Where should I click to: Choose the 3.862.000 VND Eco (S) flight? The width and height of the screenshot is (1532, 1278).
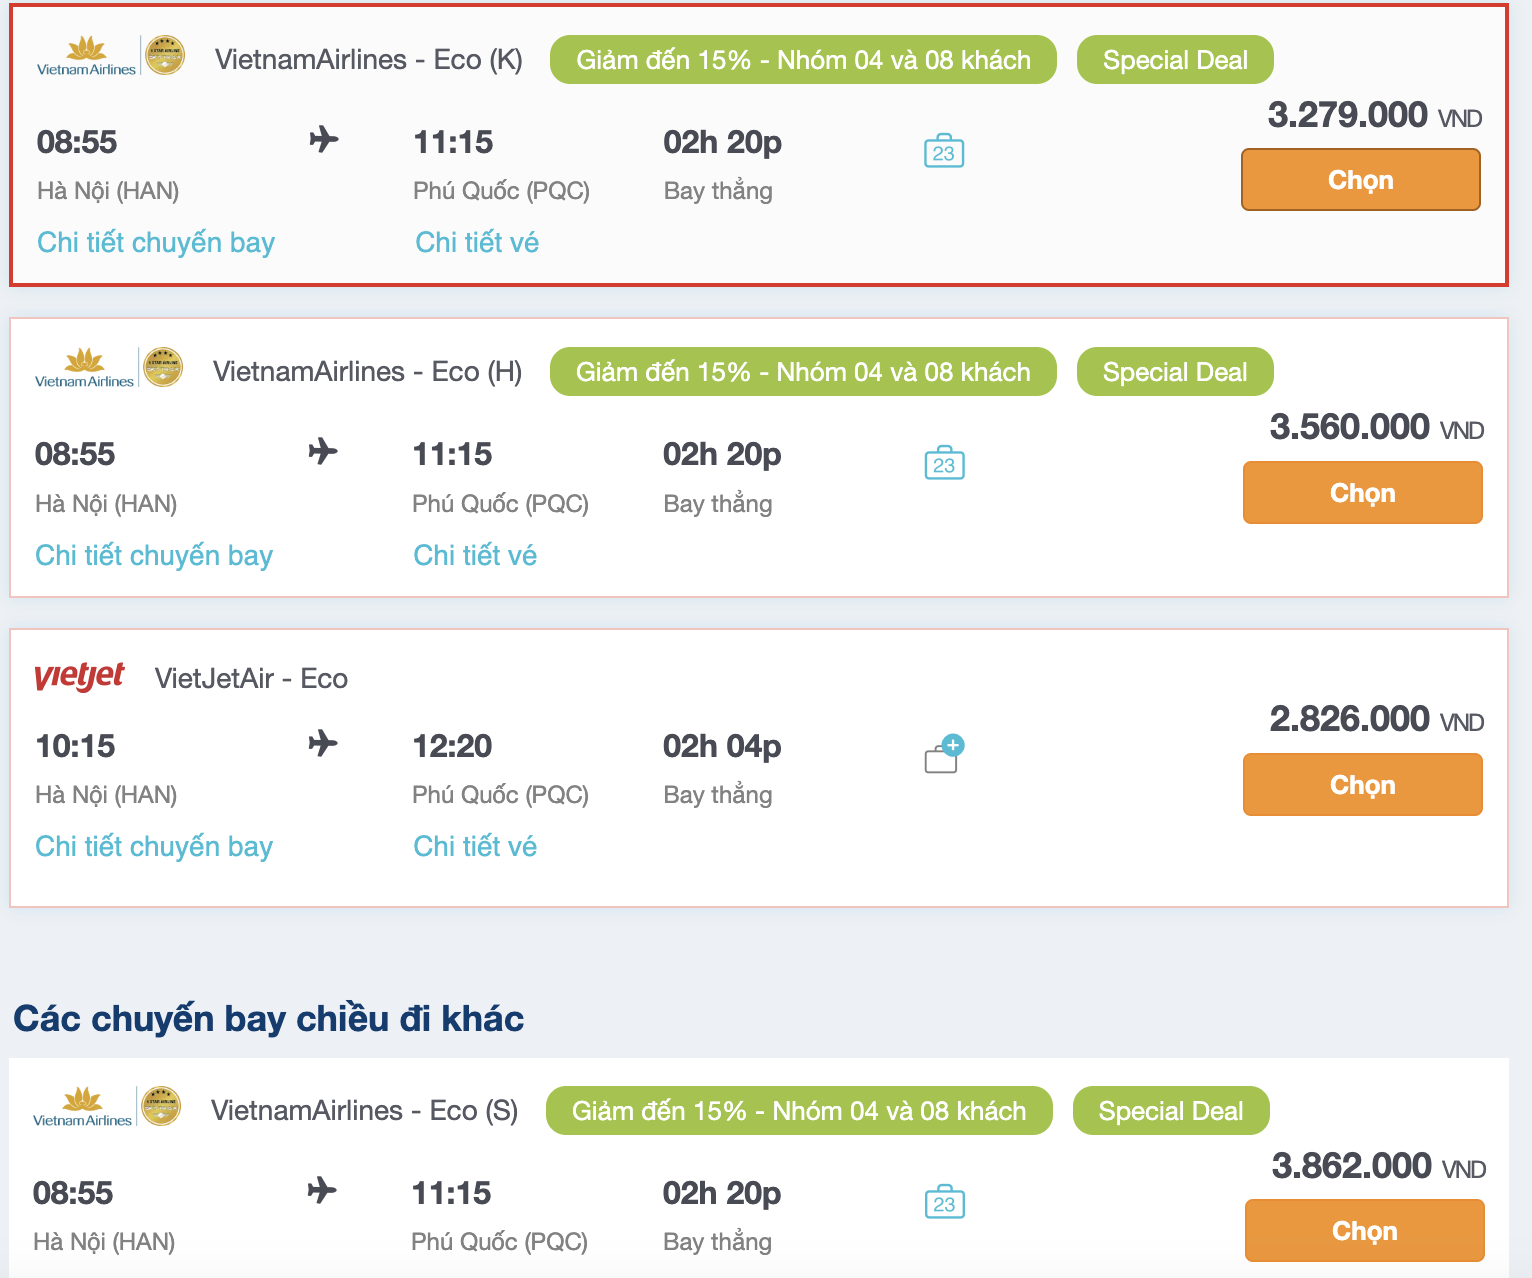point(1364,1231)
